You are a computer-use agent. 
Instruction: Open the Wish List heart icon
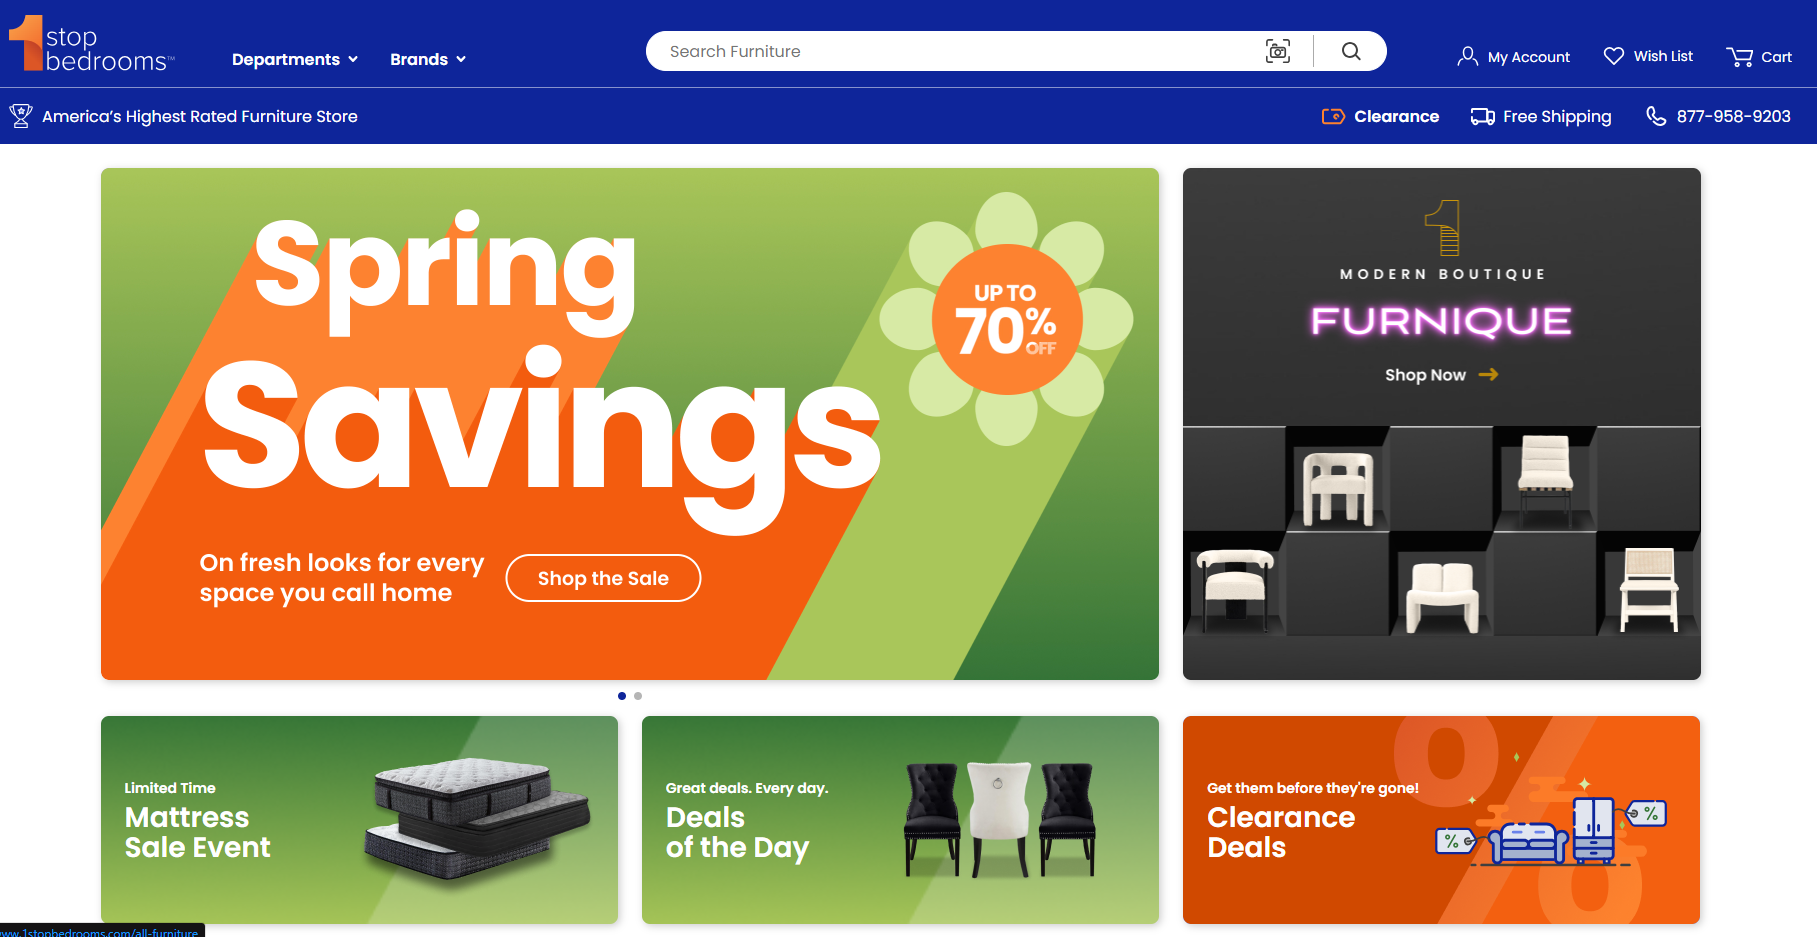(1614, 56)
